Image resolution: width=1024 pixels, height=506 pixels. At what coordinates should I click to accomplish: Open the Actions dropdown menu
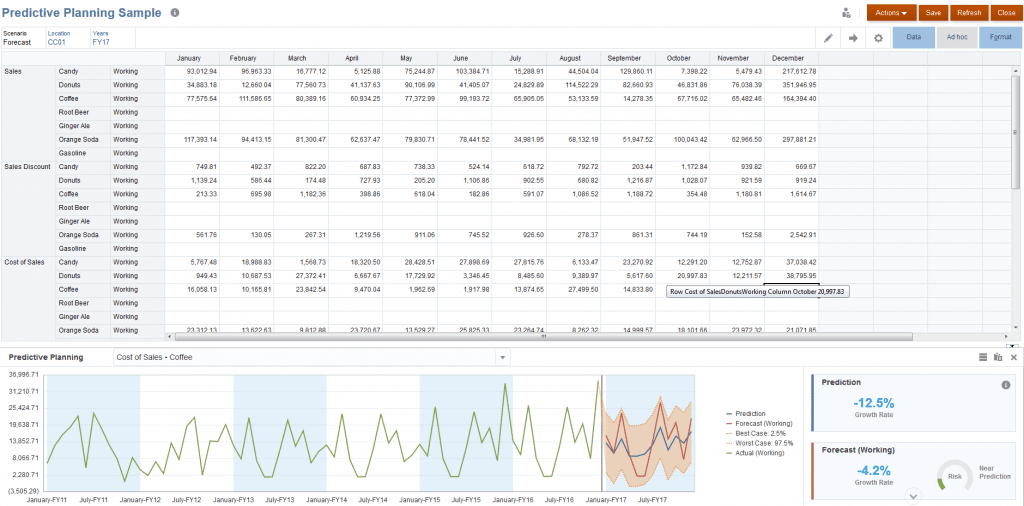[891, 13]
